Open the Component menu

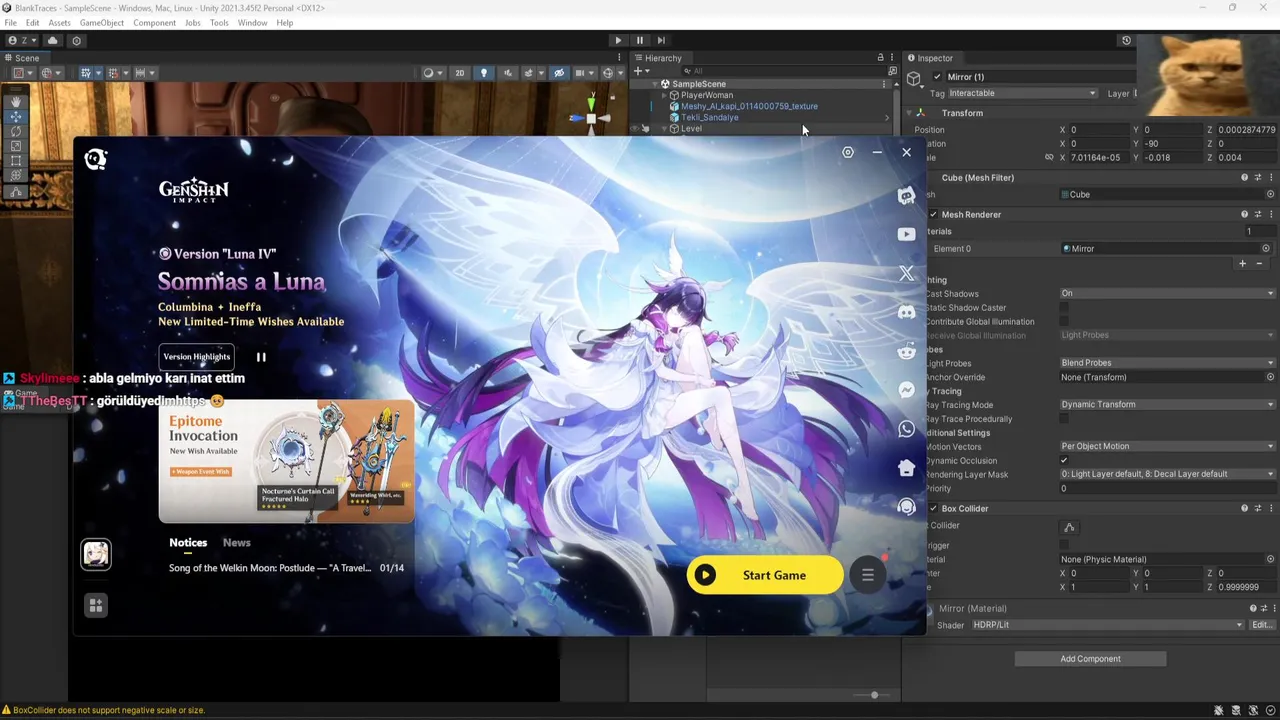155,22
